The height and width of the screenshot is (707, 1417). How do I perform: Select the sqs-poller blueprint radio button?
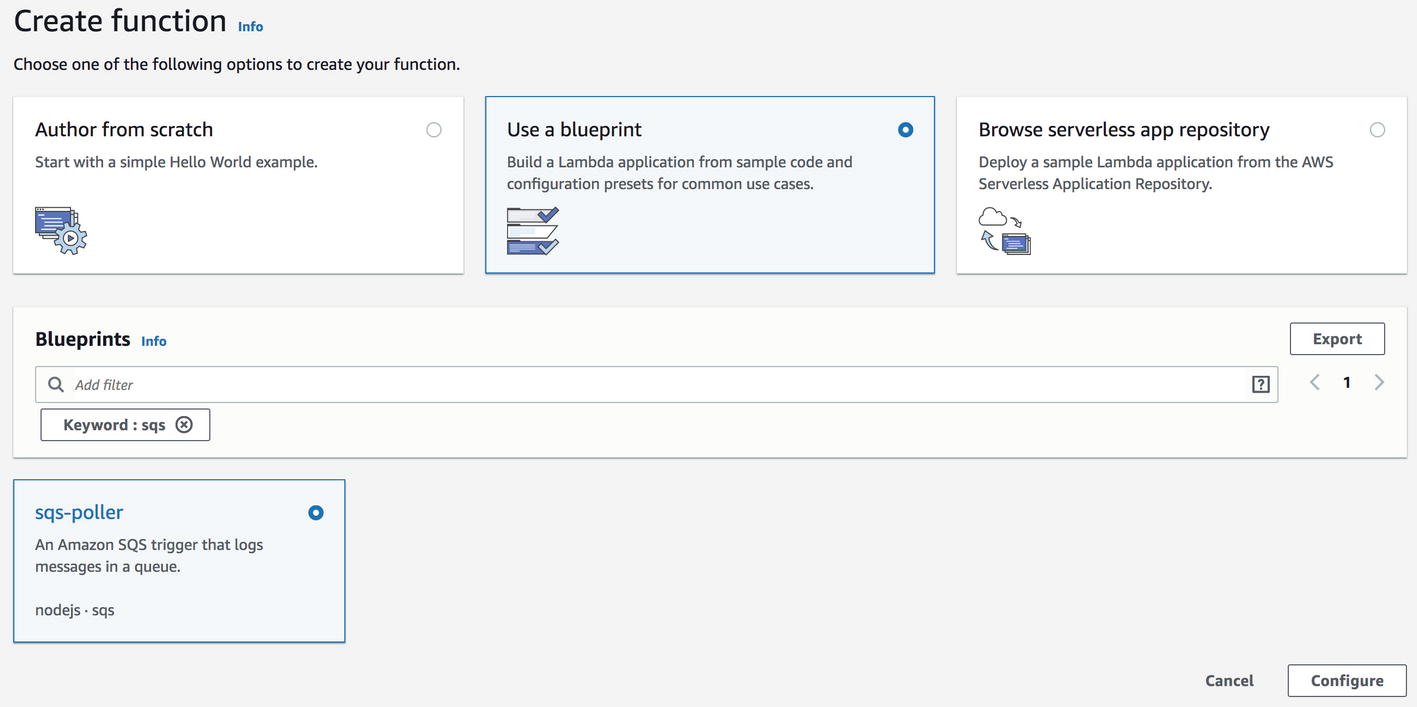point(315,512)
